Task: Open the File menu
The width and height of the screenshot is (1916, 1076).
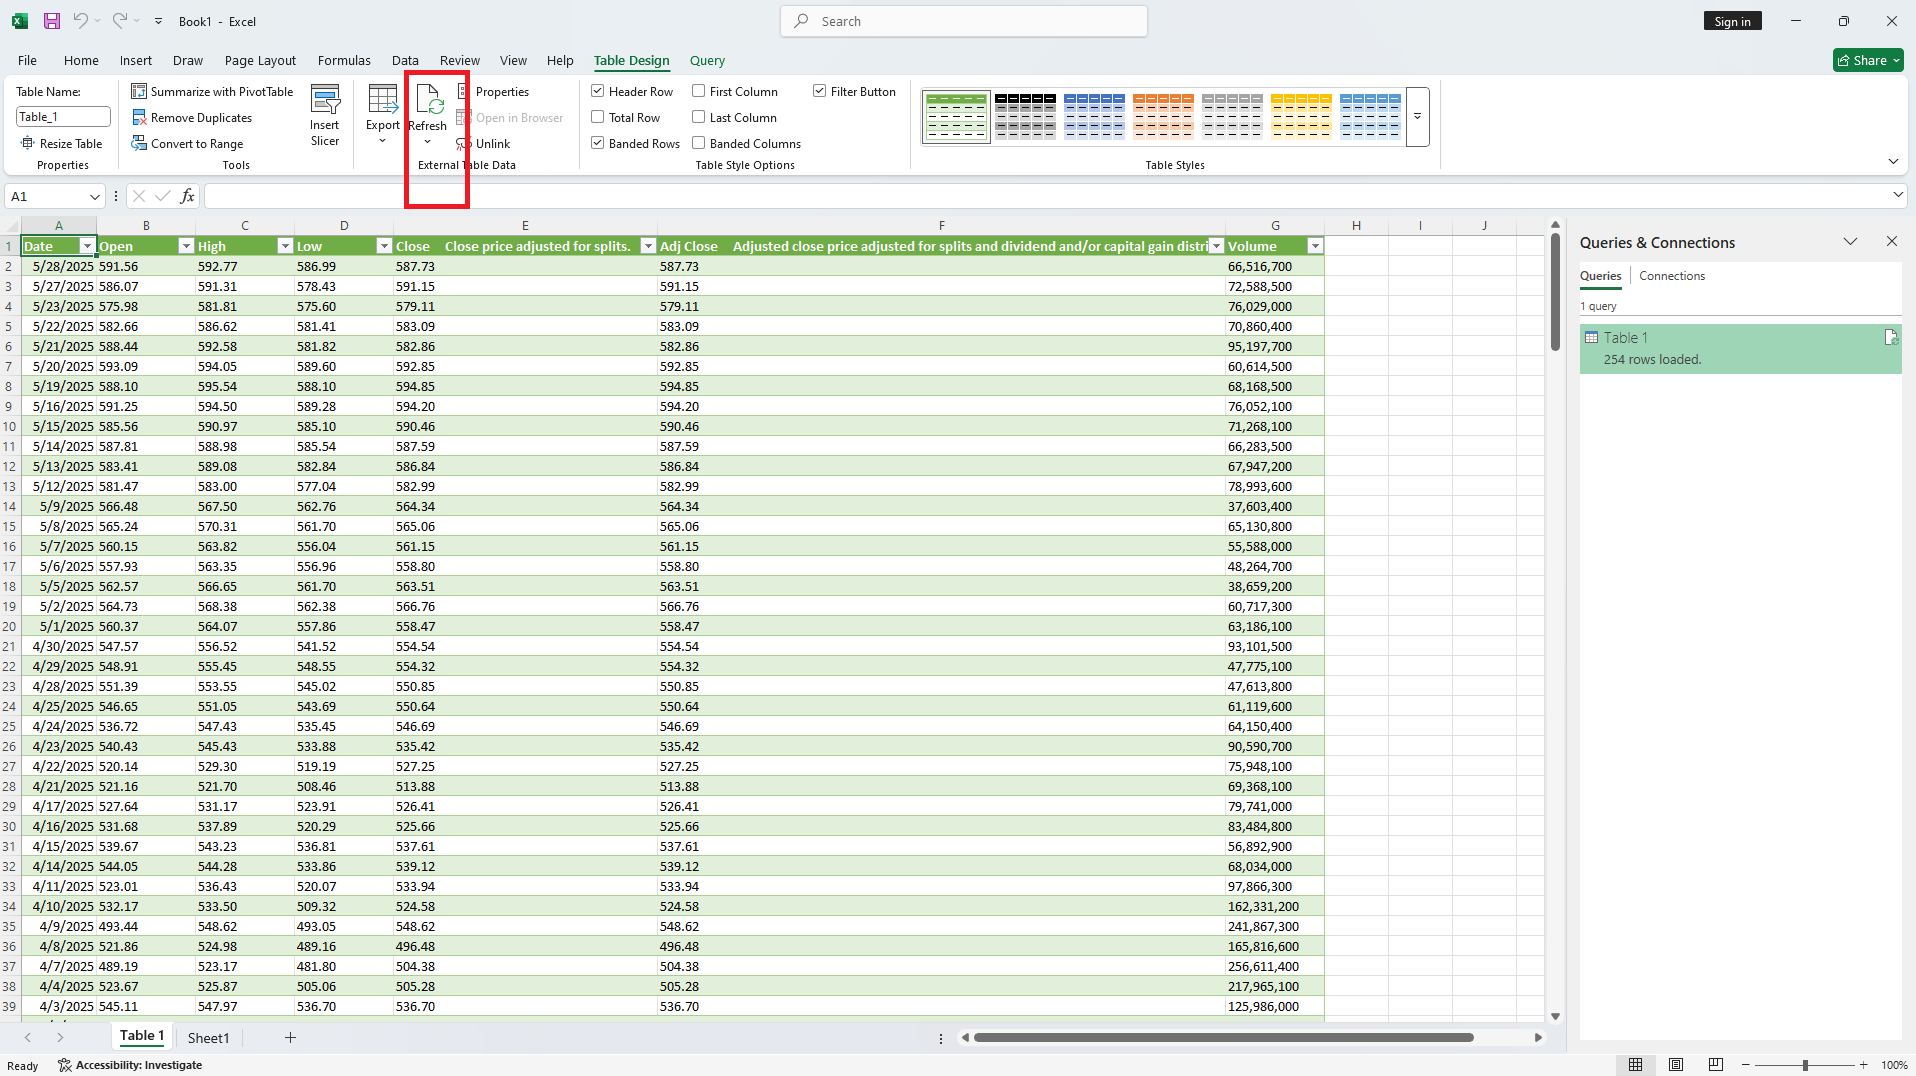Action: [x=27, y=60]
